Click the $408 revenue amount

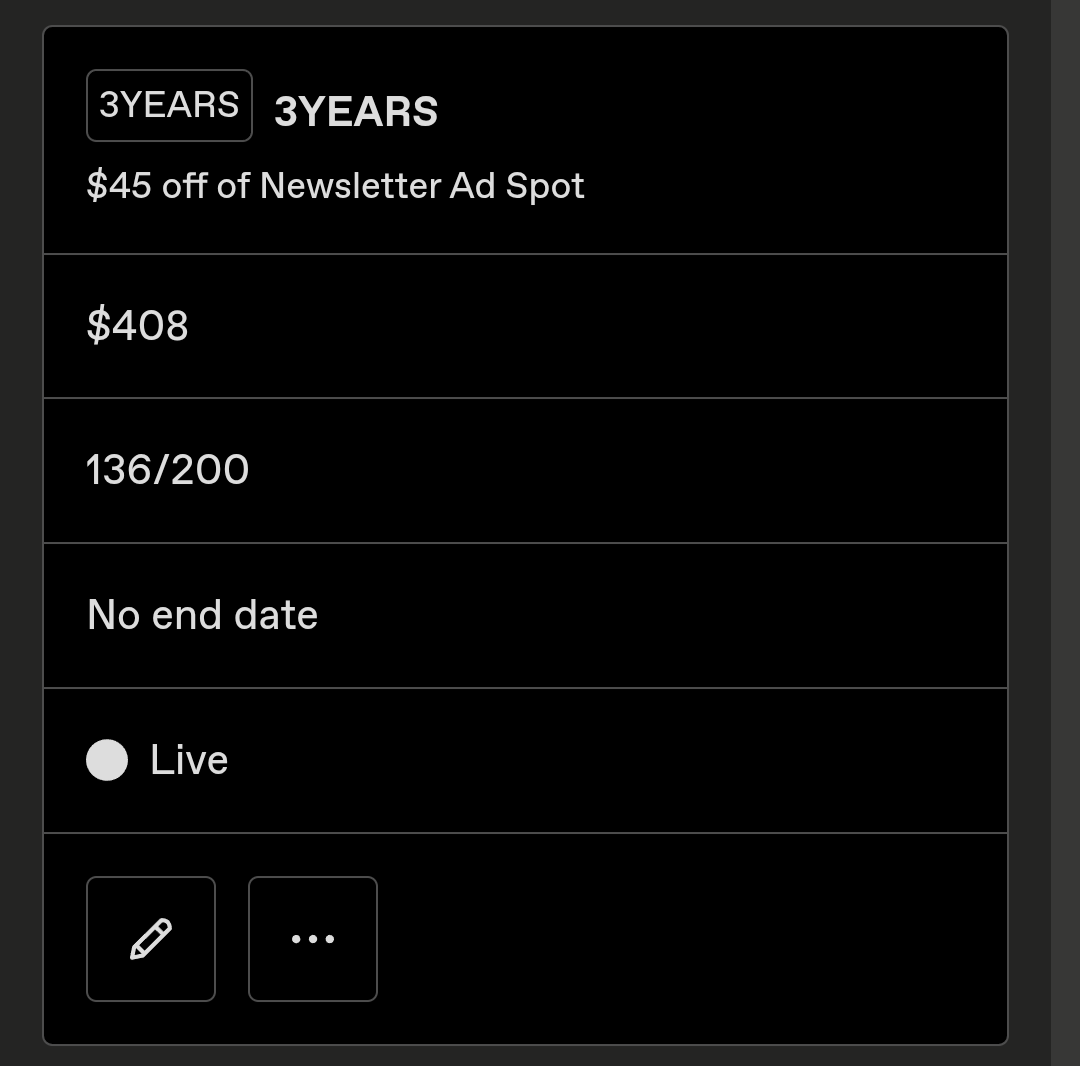pos(138,326)
